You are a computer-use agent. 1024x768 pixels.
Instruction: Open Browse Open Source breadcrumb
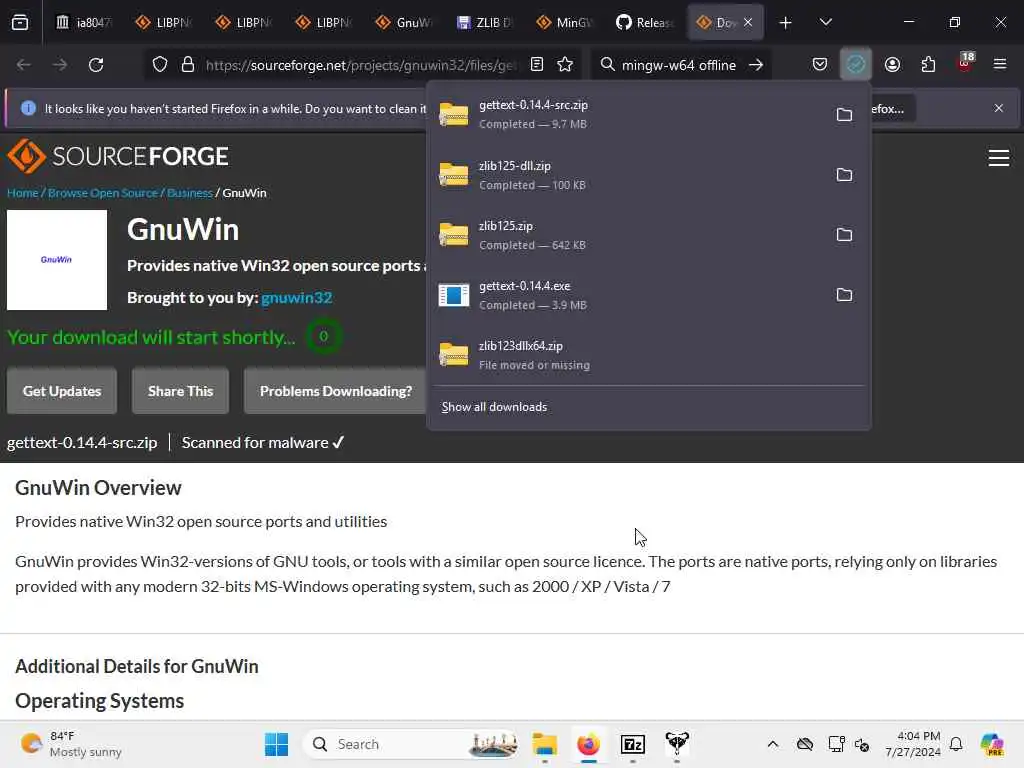(x=103, y=193)
